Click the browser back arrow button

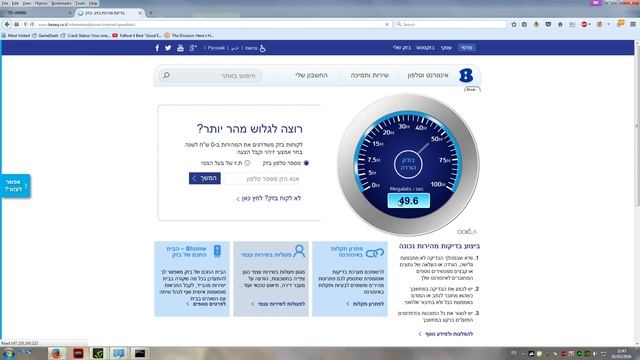point(7,24)
